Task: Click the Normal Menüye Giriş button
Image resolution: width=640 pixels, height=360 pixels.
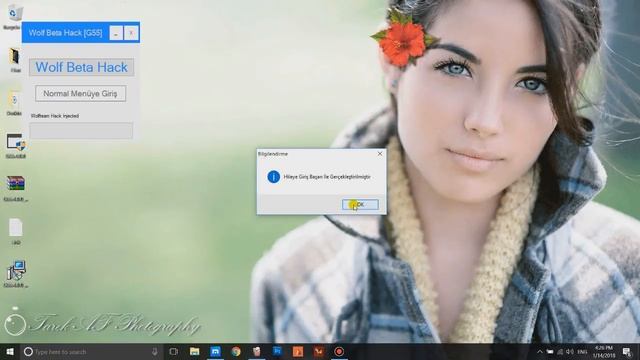Action: coord(80,93)
